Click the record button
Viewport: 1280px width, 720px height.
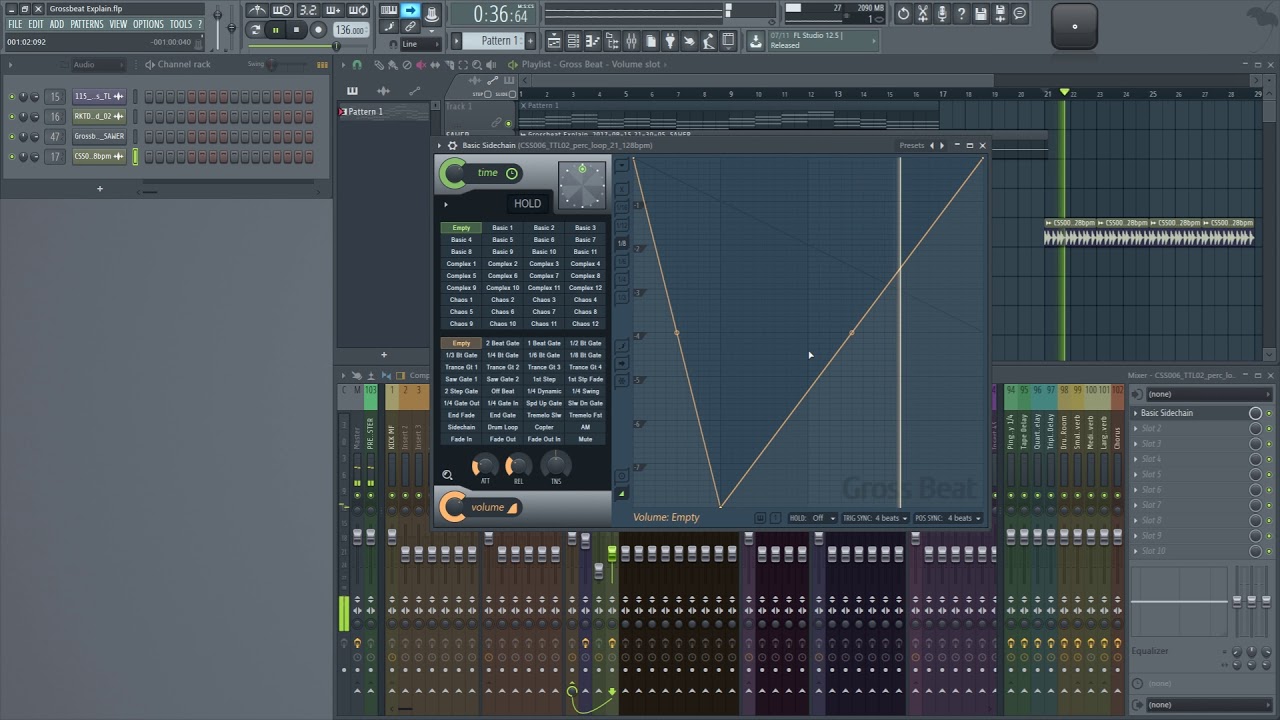tap(318, 30)
